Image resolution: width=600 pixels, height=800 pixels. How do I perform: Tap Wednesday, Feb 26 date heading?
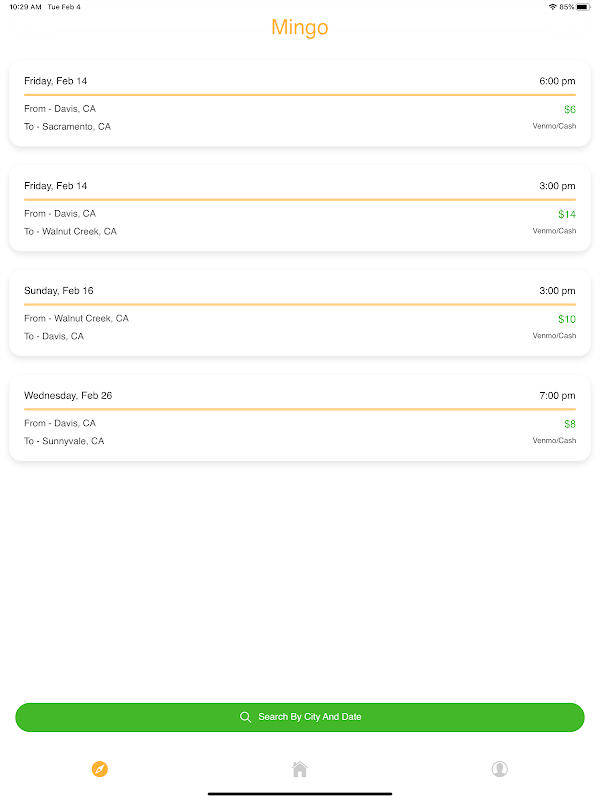pos(68,396)
